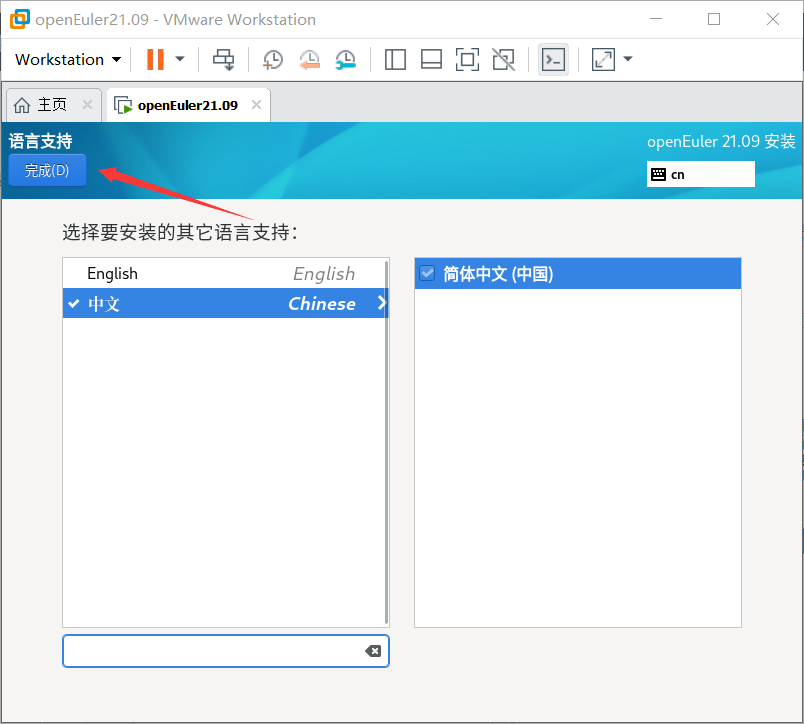Open the stretch display dropdown arrow

[x=628, y=59]
